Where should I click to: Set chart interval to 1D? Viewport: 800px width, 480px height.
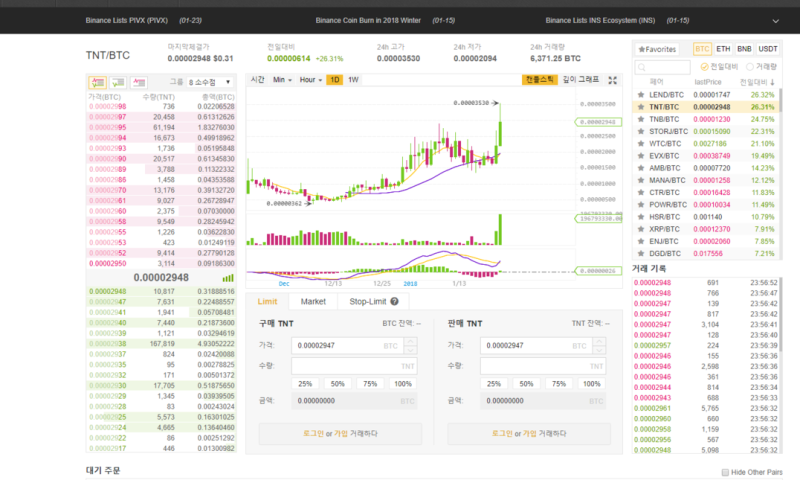pyautogui.click(x=335, y=80)
